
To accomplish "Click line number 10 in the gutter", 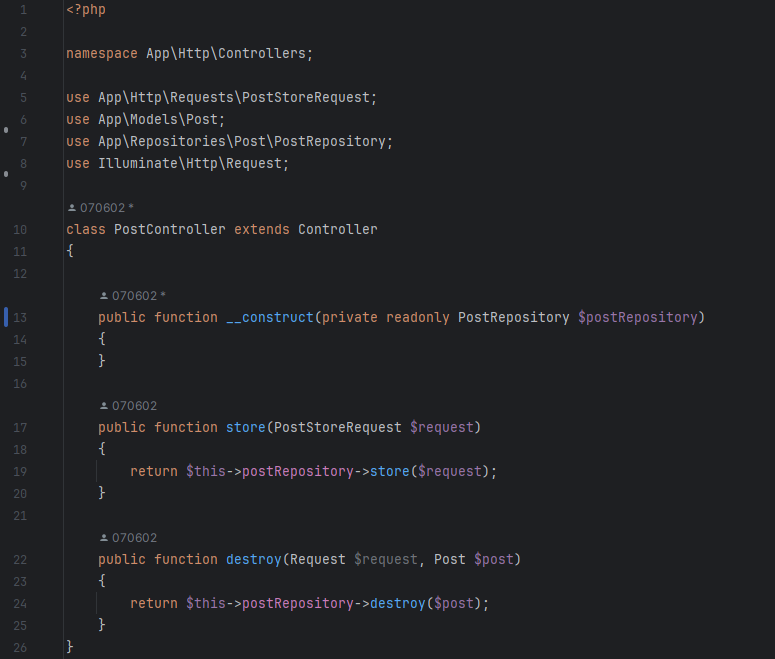I will click(21, 230).
